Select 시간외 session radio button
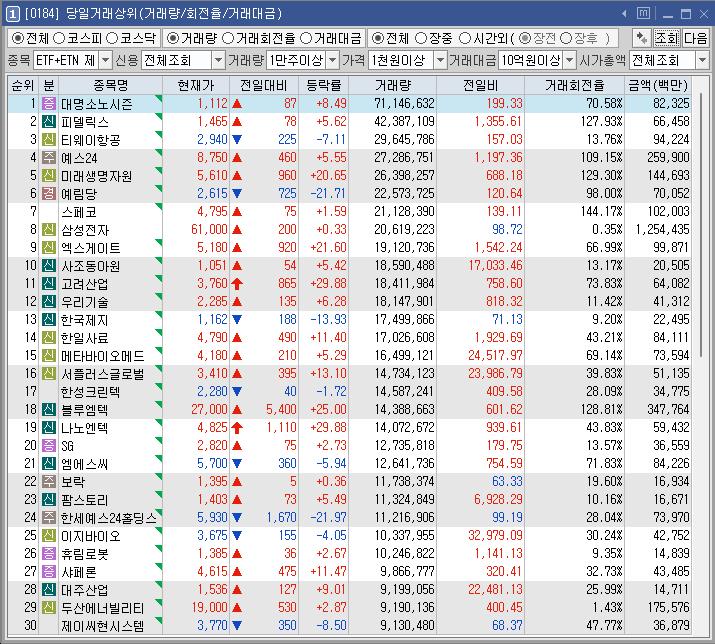 [x=464, y=38]
